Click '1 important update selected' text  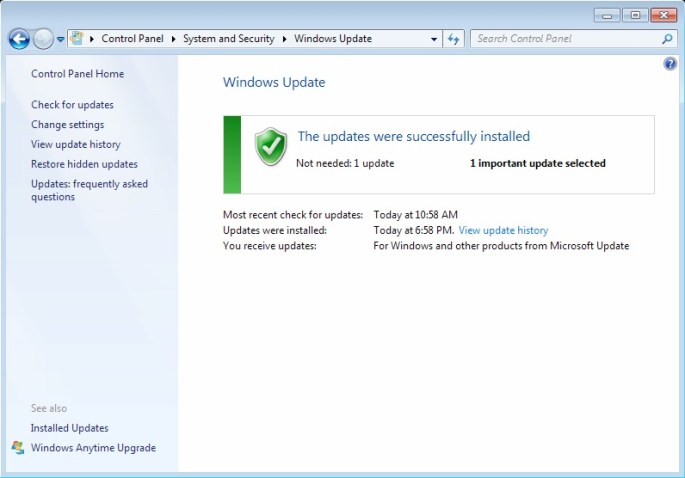(537, 163)
